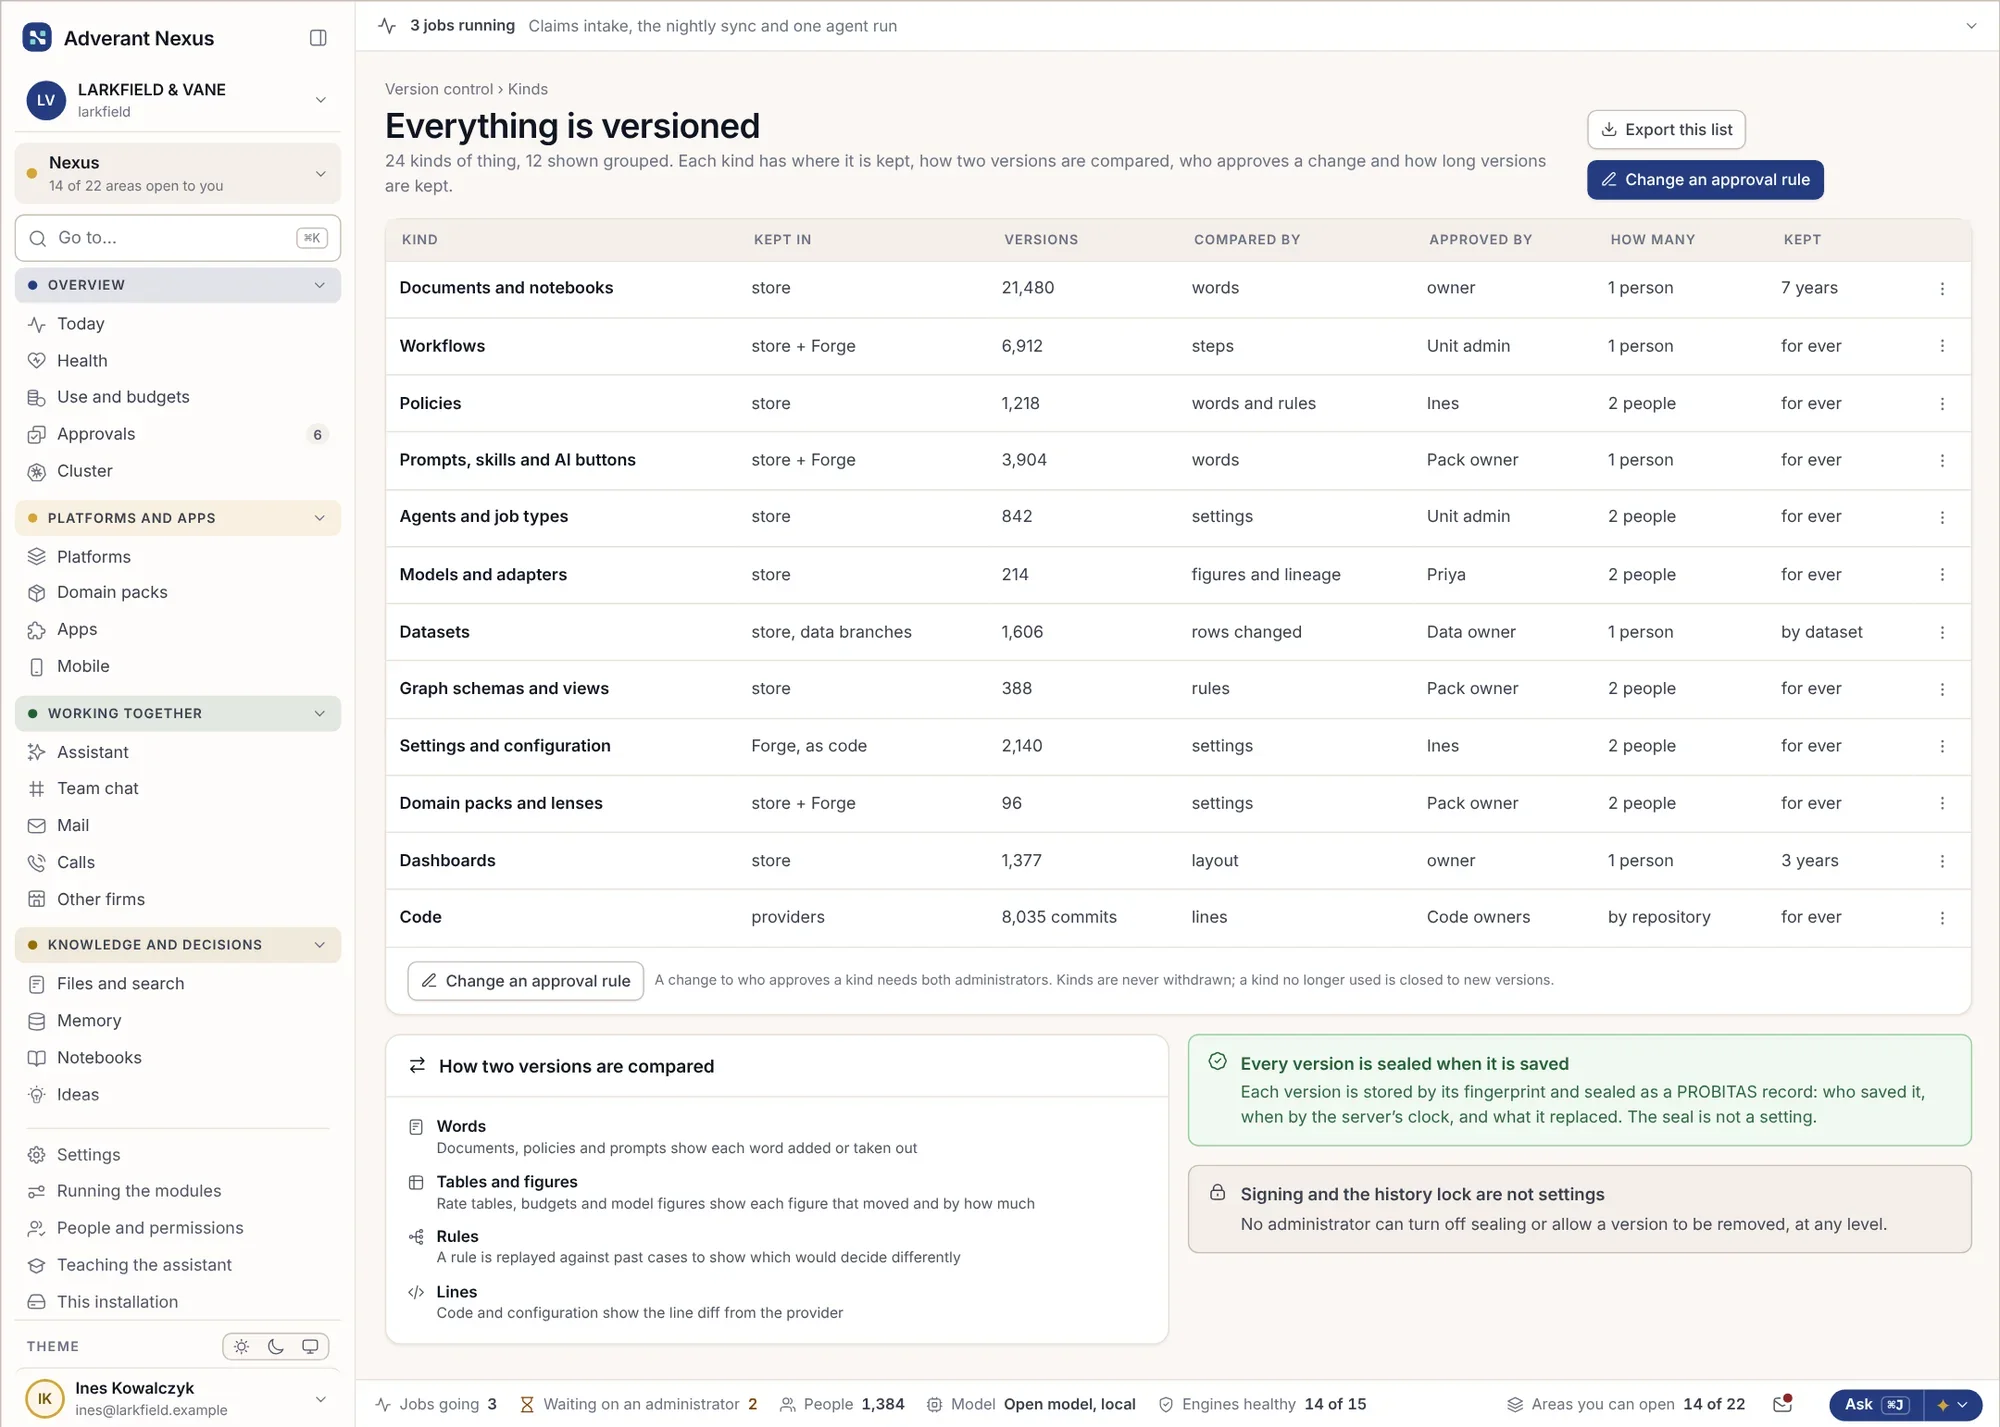Open row menu for Agents and job types
2000x1427 pixels.
(1942, 517)
